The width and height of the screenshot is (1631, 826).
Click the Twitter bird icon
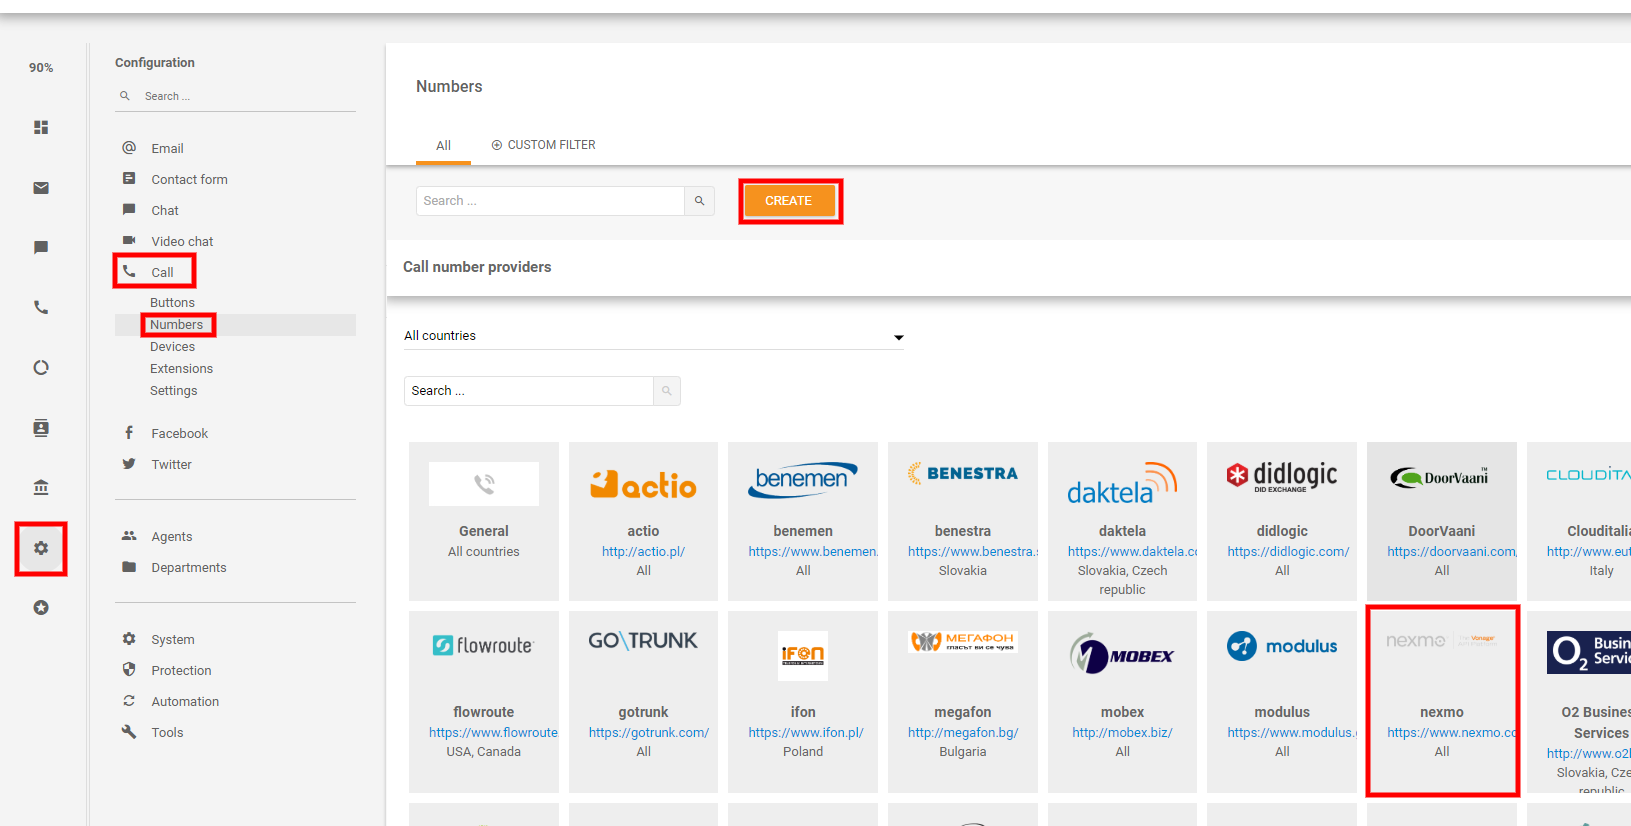pos(129,463)
